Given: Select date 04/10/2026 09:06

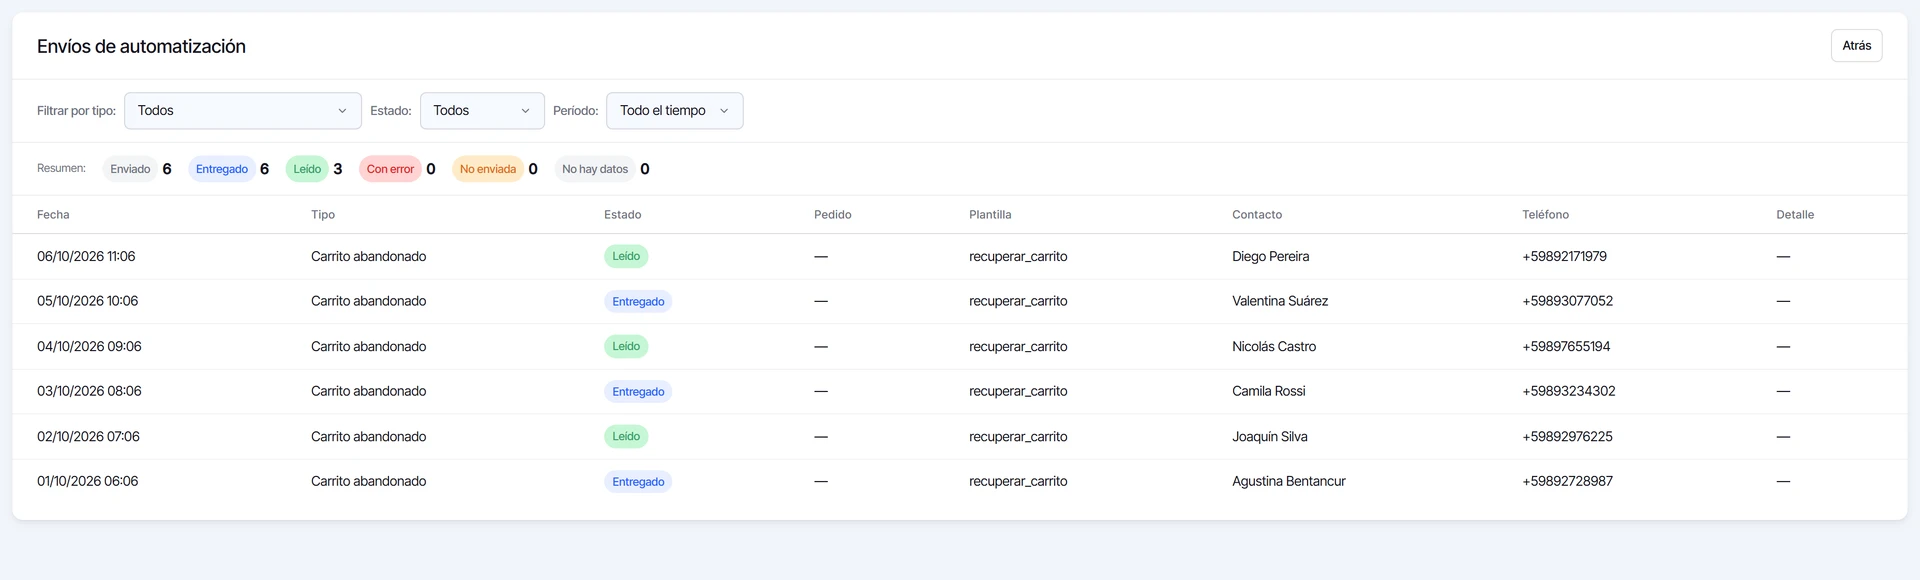Looking at the screenshot, I should (x=89, y=347).
